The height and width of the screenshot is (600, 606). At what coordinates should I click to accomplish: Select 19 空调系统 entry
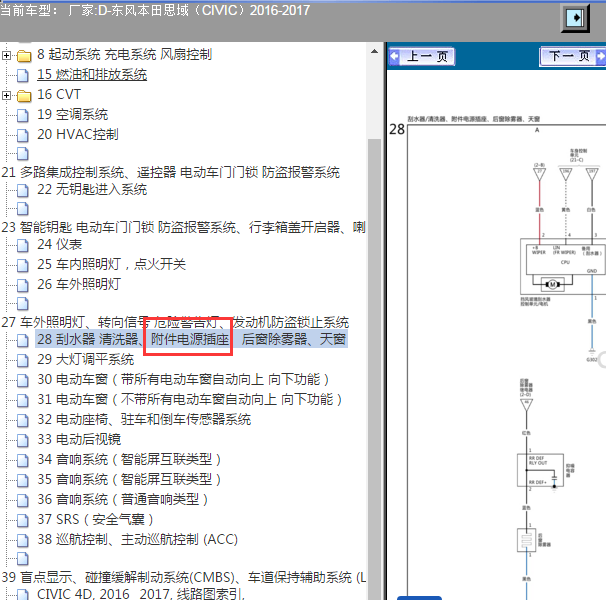[x=73, y=114]
